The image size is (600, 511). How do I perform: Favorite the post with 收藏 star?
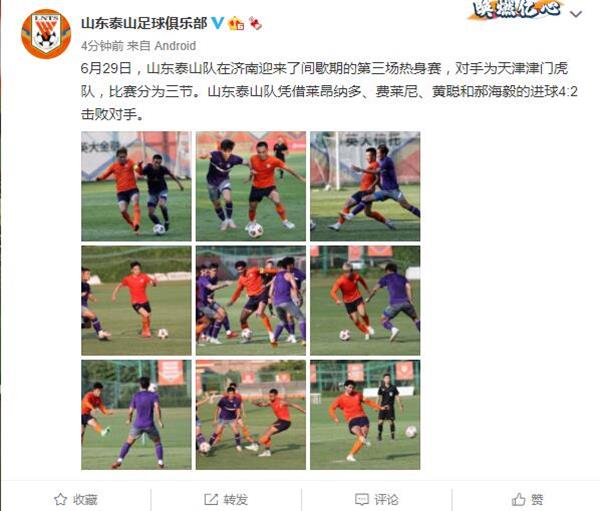[x=76, y=499]
